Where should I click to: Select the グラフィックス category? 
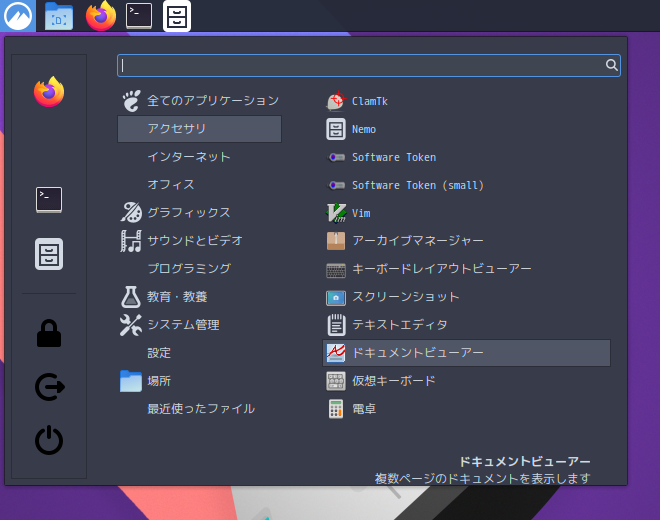200,212
